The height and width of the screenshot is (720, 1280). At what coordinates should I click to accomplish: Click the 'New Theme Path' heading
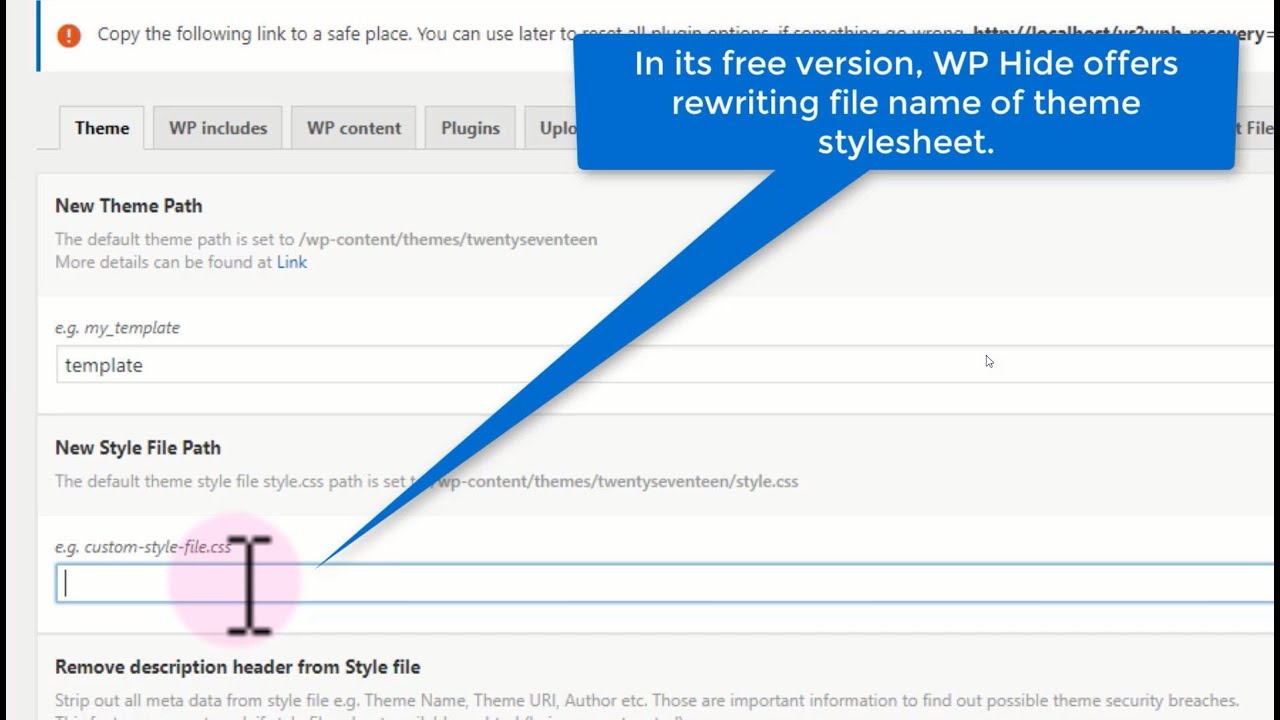(x=129, y=206)
